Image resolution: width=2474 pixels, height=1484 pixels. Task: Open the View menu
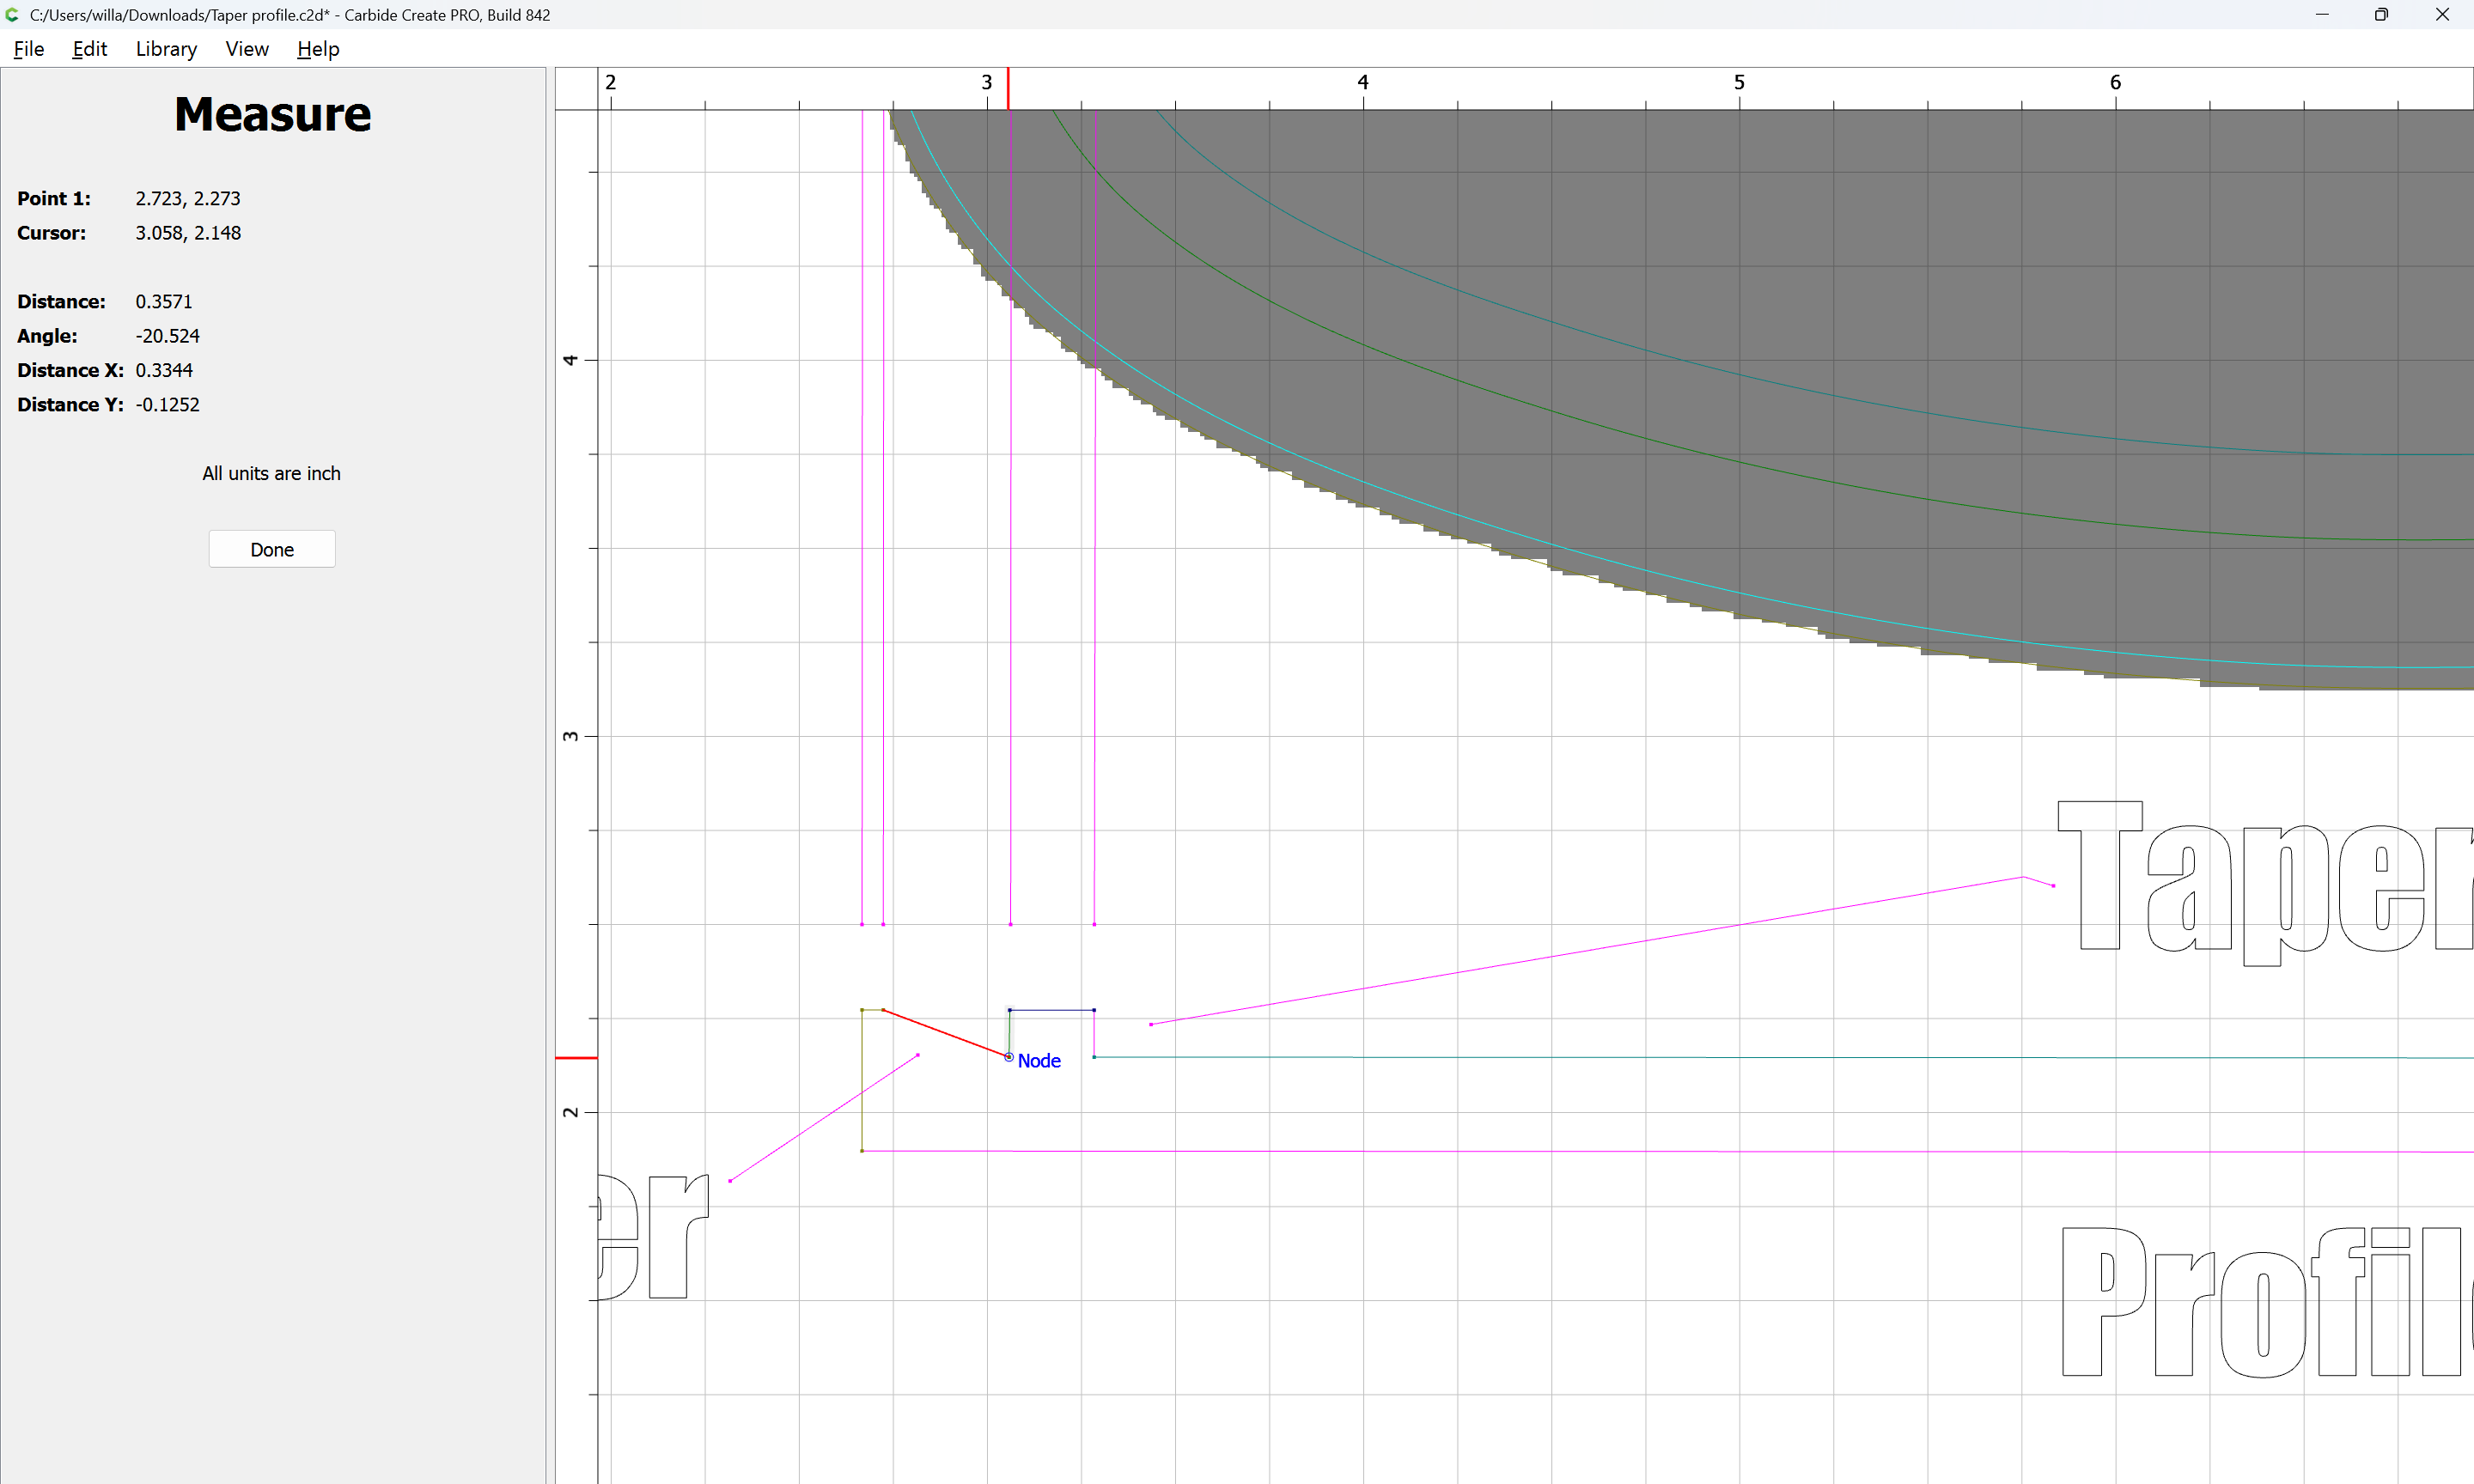[x=246, y=49]
